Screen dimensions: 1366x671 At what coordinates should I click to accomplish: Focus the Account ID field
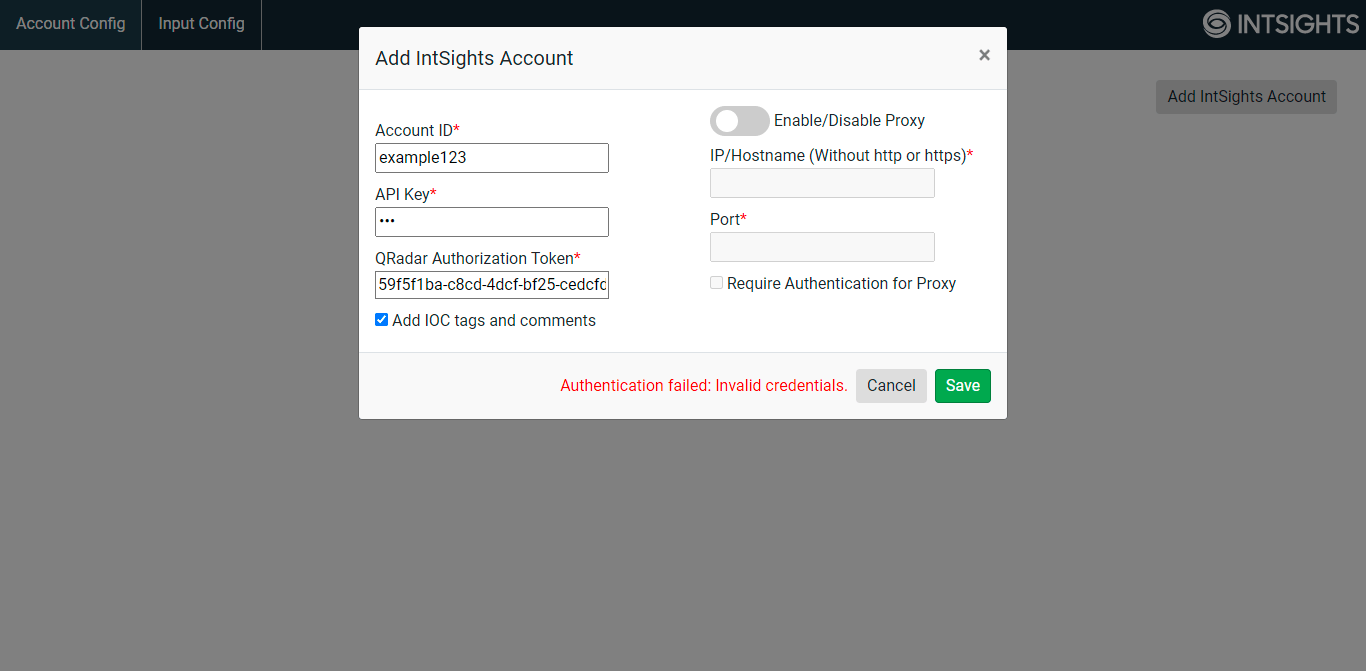click(492, 158)
